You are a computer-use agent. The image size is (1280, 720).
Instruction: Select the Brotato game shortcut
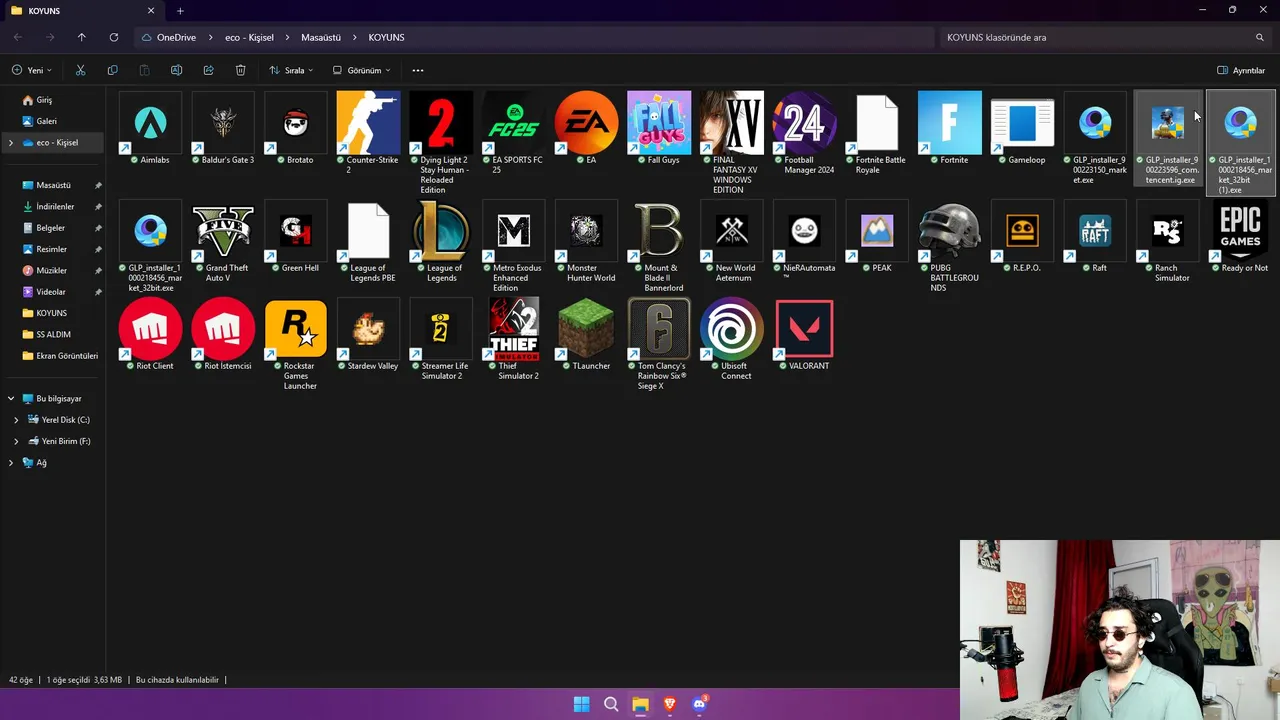(296, 123)
